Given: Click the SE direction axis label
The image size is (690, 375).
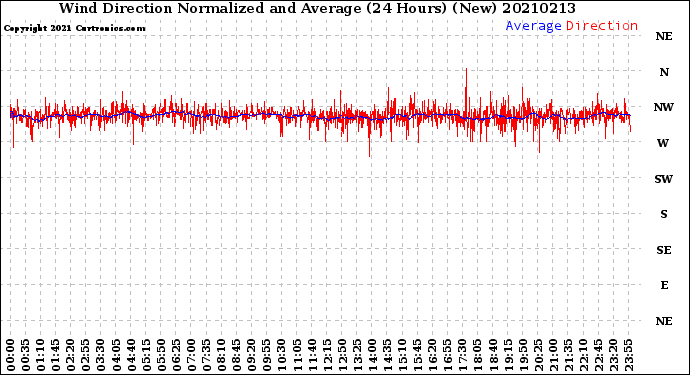Looking at the screenshot, I should click(664, 250).
